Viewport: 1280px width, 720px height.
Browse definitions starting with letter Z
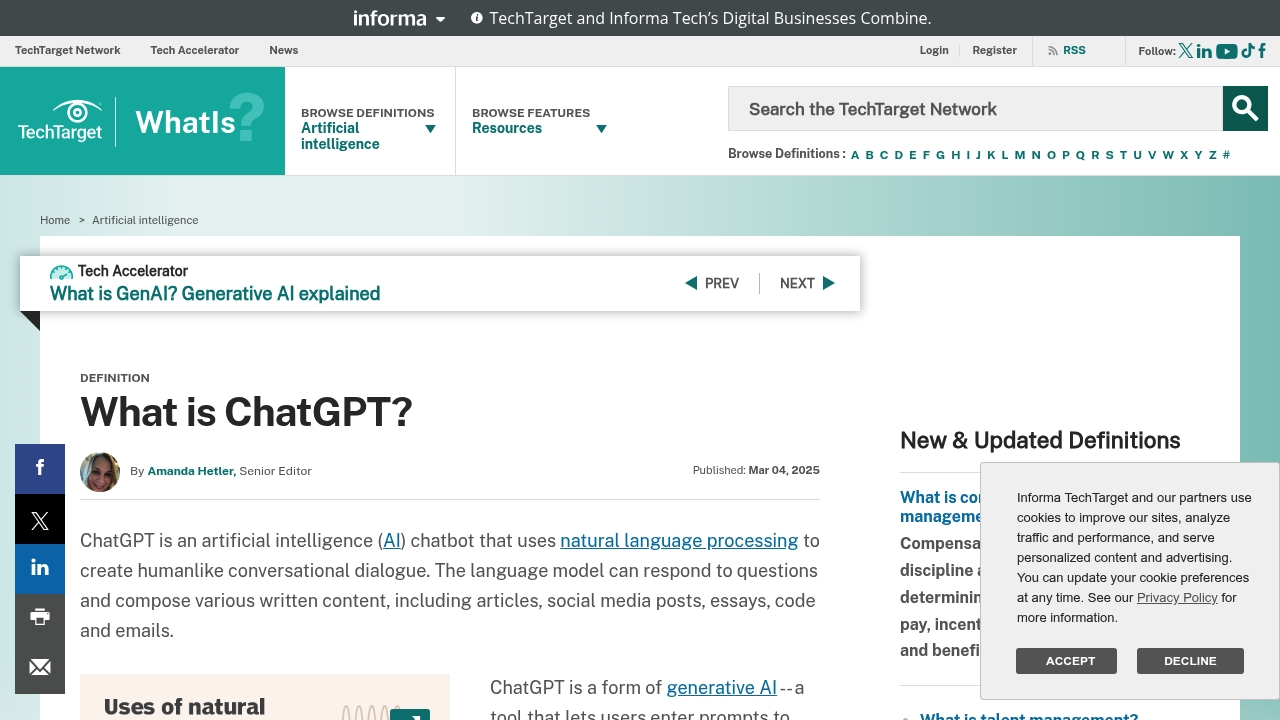click(1213, 155)
